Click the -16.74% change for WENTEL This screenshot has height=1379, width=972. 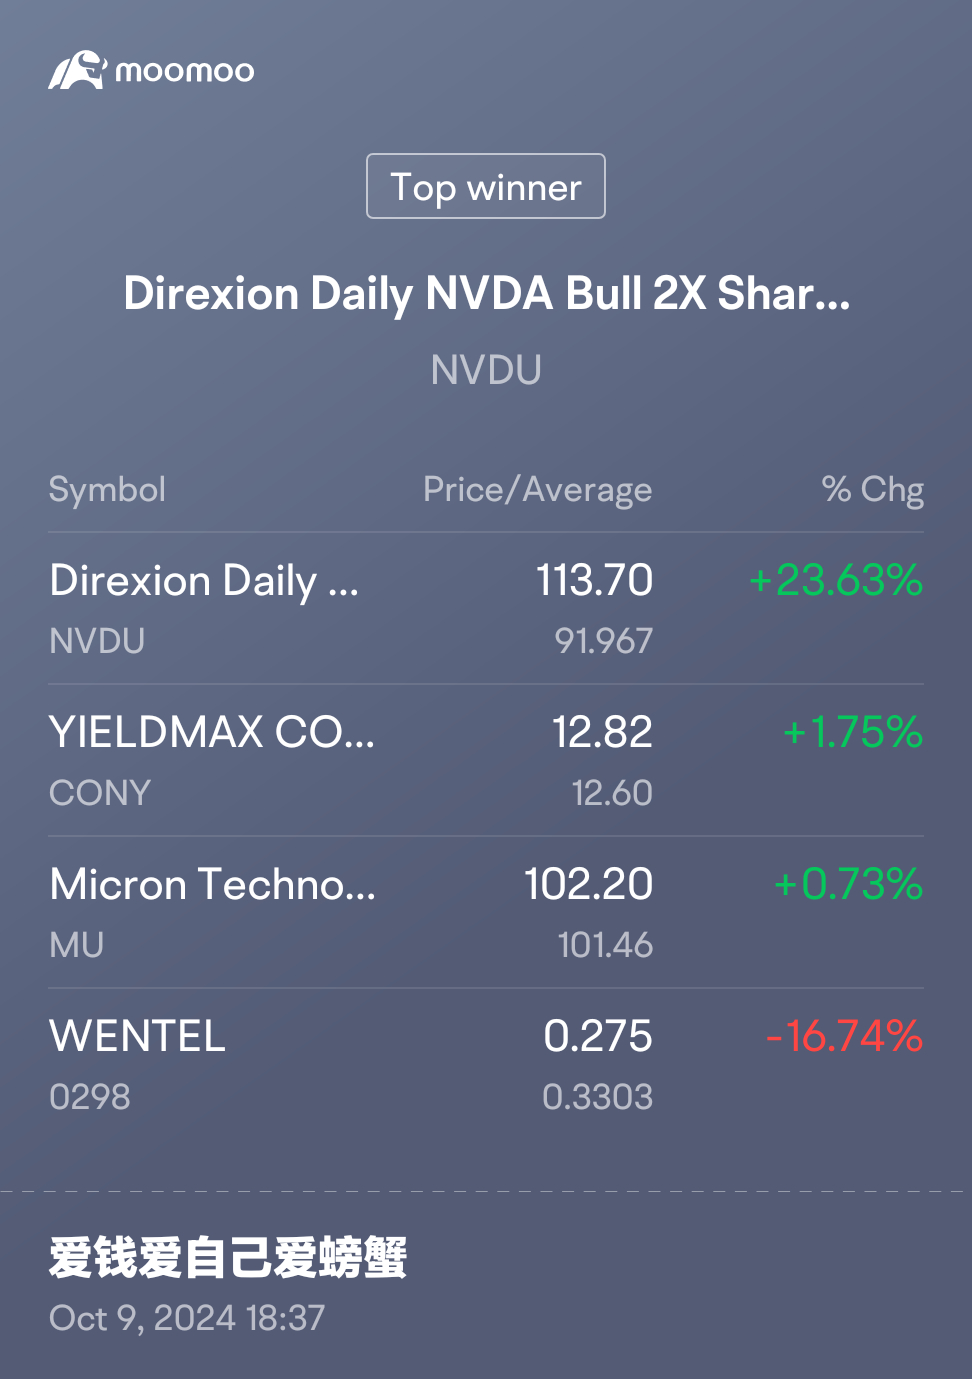844,1036
